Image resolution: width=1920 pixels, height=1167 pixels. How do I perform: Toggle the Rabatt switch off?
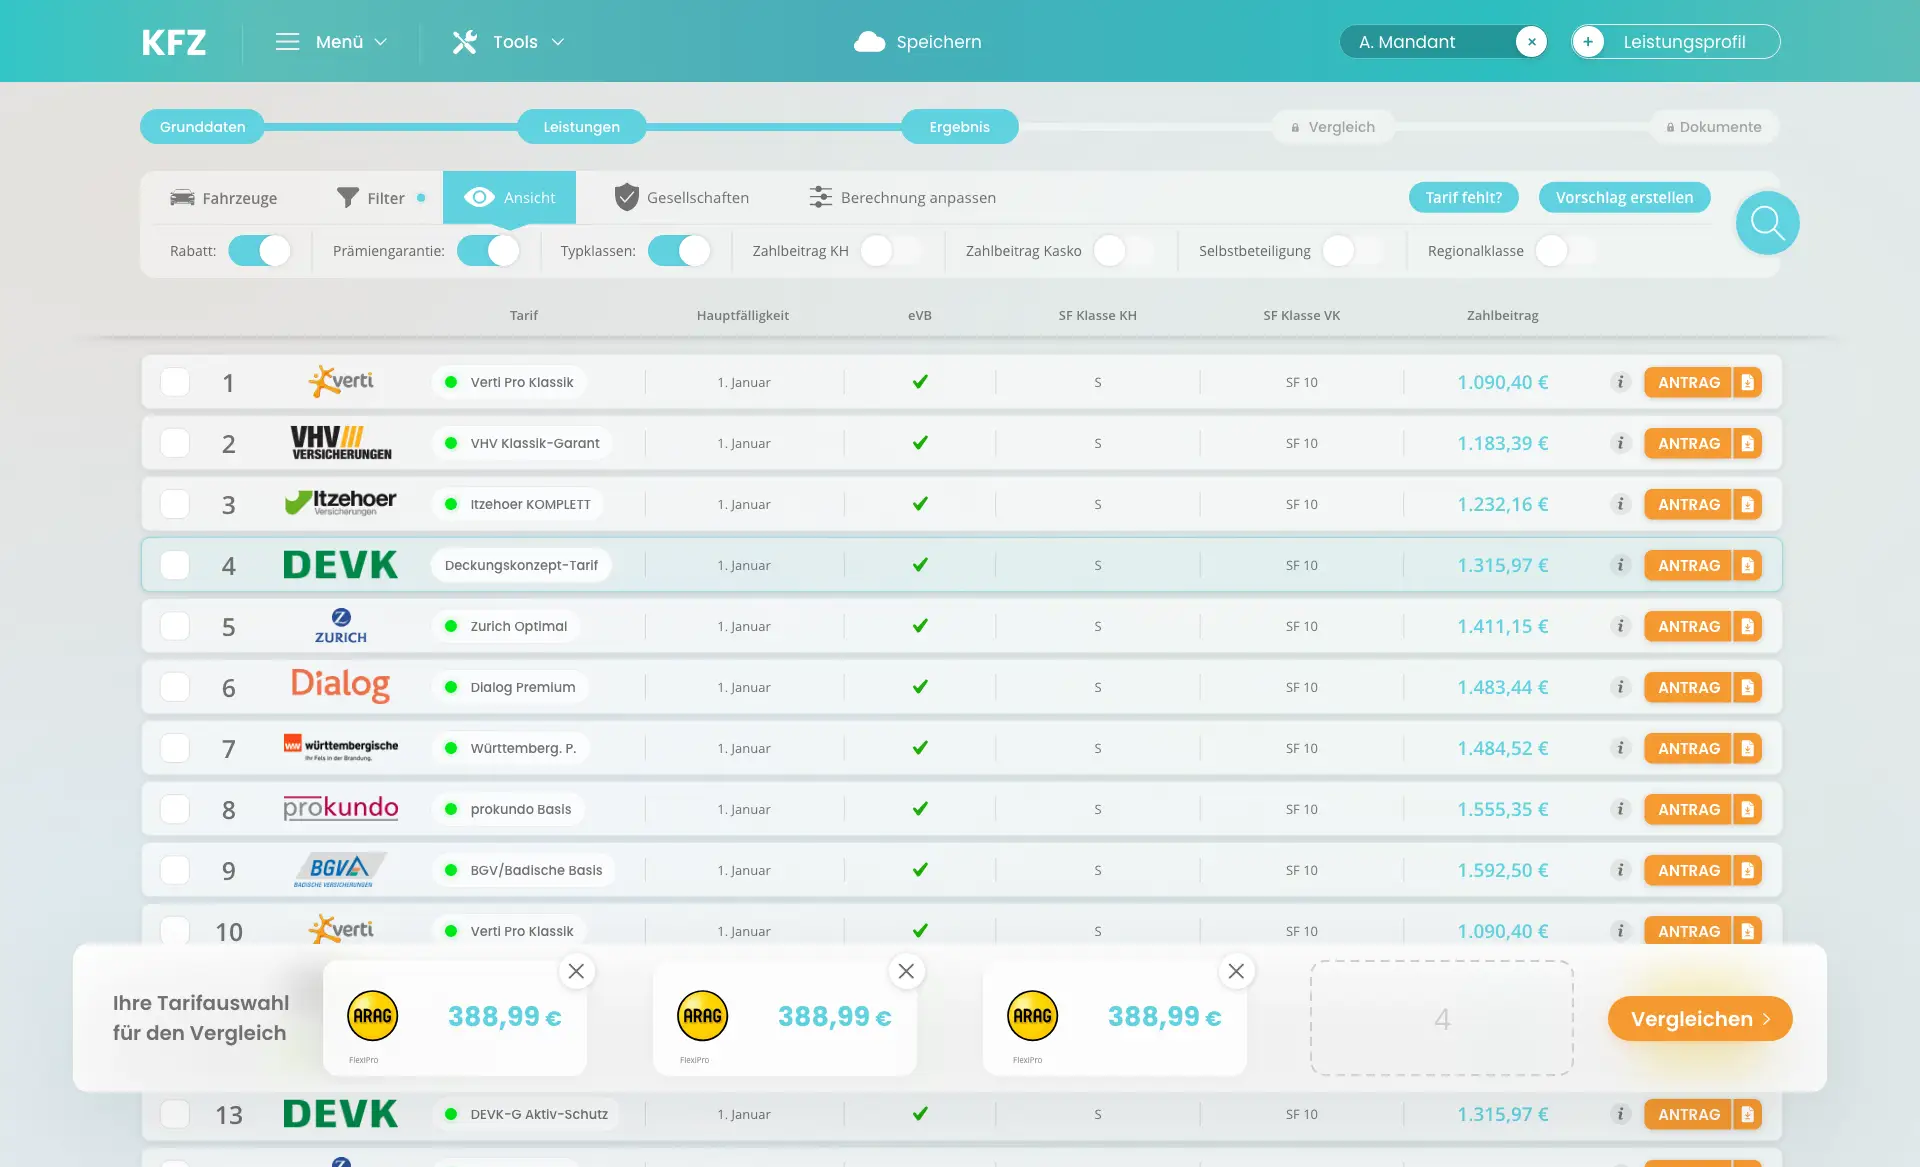click(259, 251)
